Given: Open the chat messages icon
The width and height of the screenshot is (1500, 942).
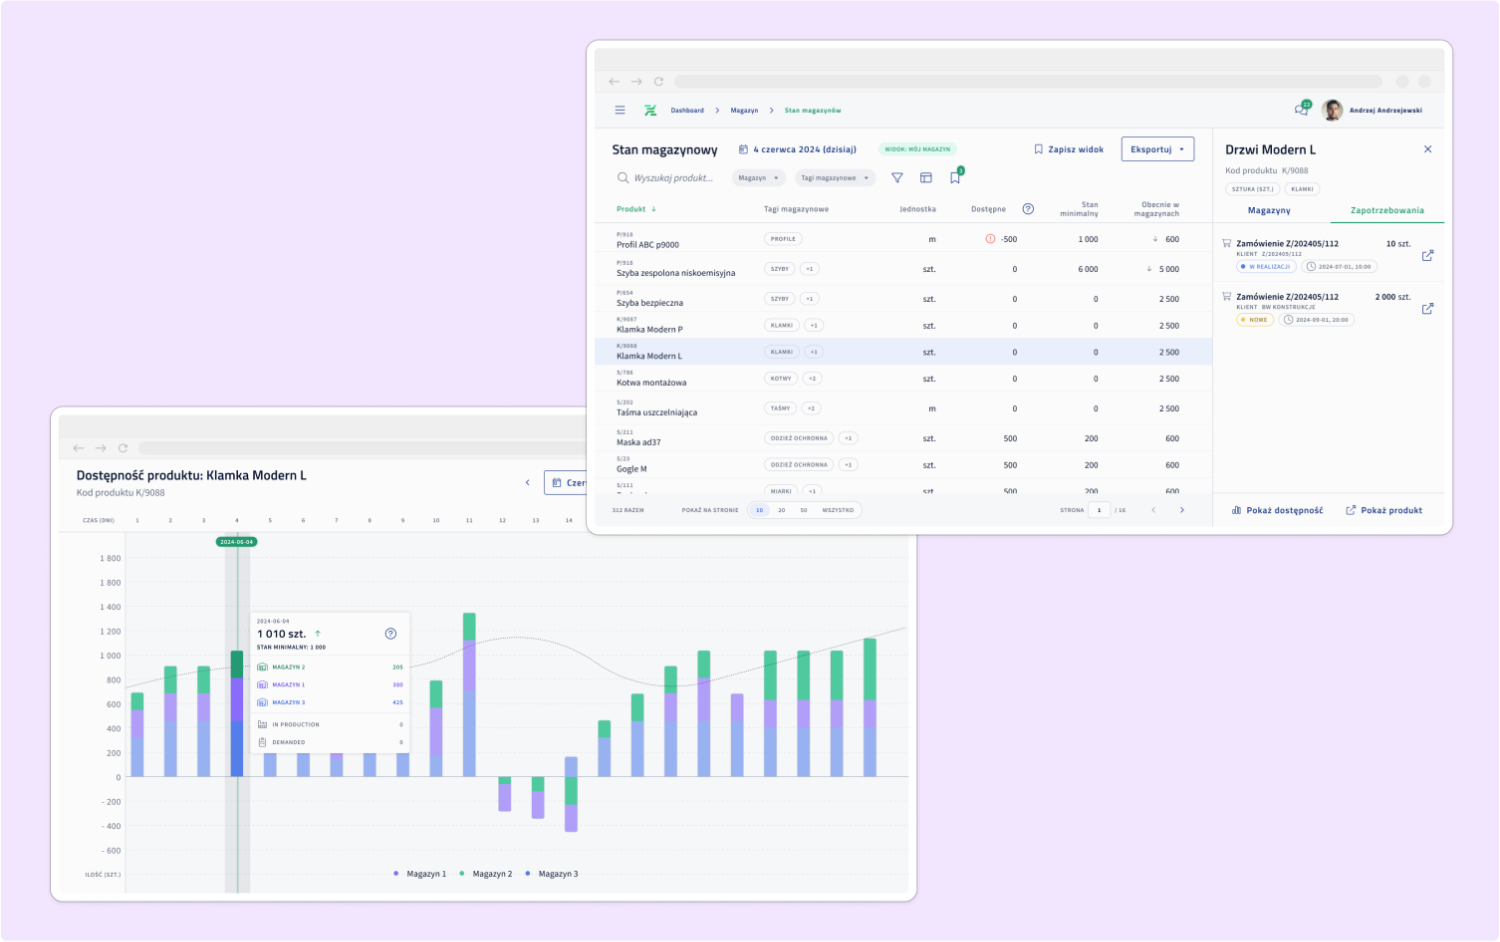Looking at the screenshot, I should pos(1301,110).
